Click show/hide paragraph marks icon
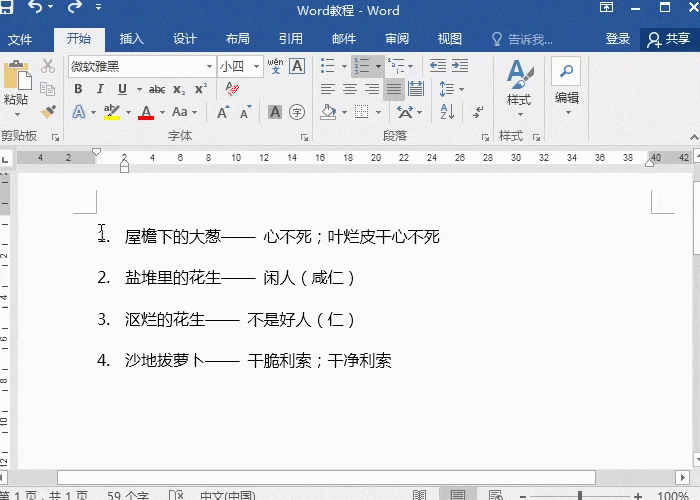The width and height of the screenshot is (700, 500). pos(478,112)
